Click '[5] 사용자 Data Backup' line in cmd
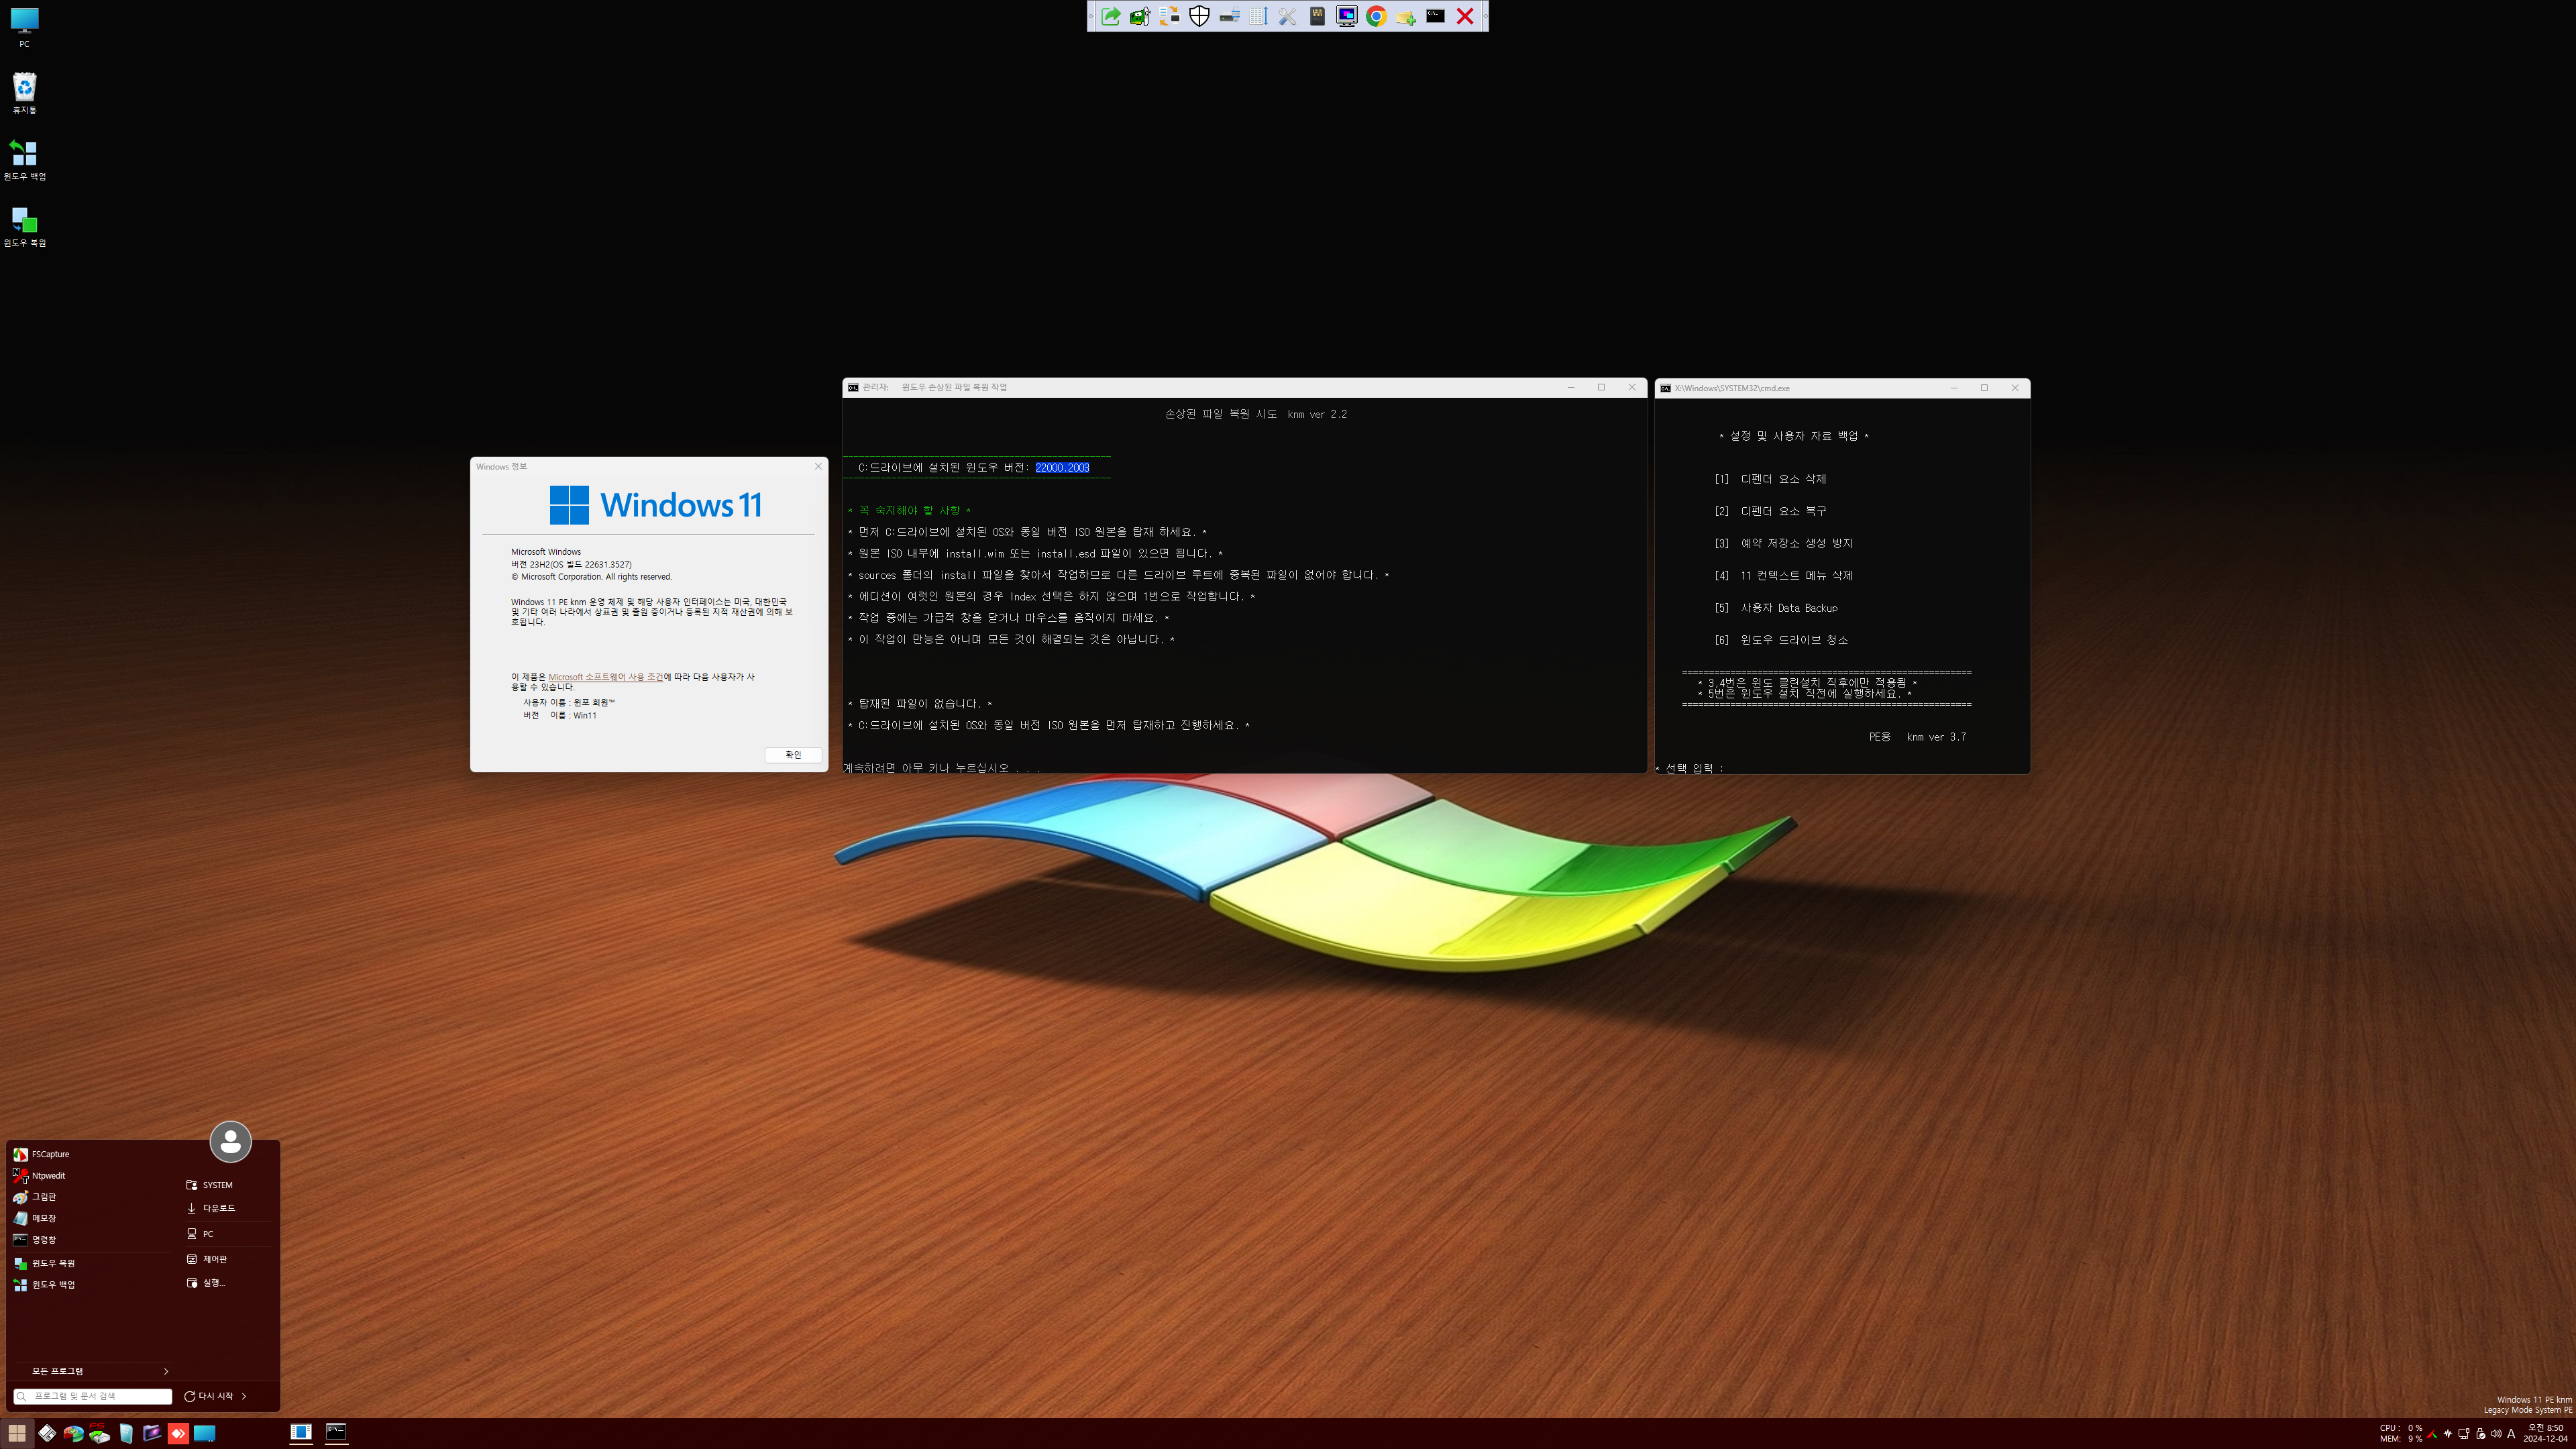The height and width of the screenshot is (1449, 2576). (x=1776, y=608)
